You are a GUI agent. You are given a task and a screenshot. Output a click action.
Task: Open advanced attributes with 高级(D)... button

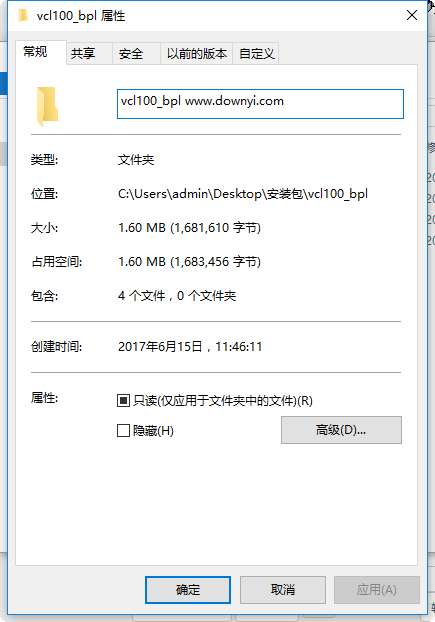(341, 430)
